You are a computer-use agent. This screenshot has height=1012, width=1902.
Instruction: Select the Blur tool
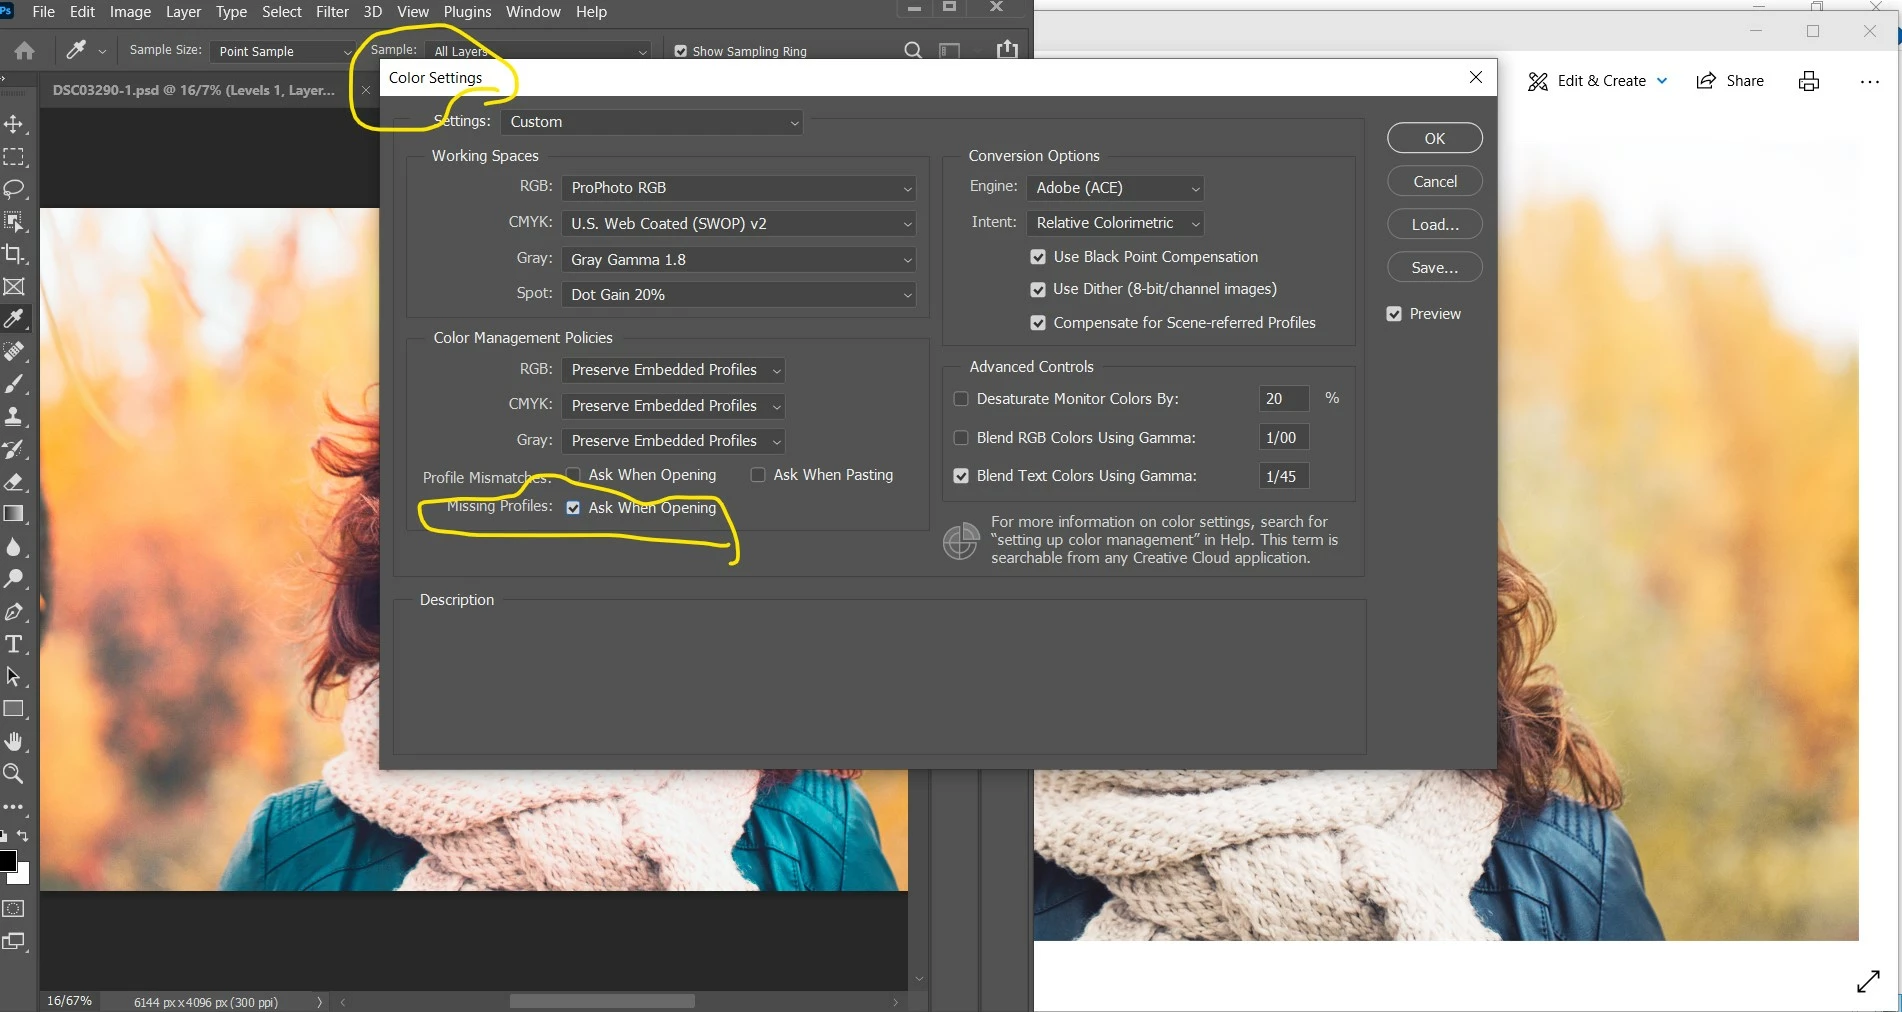point(14,547)
